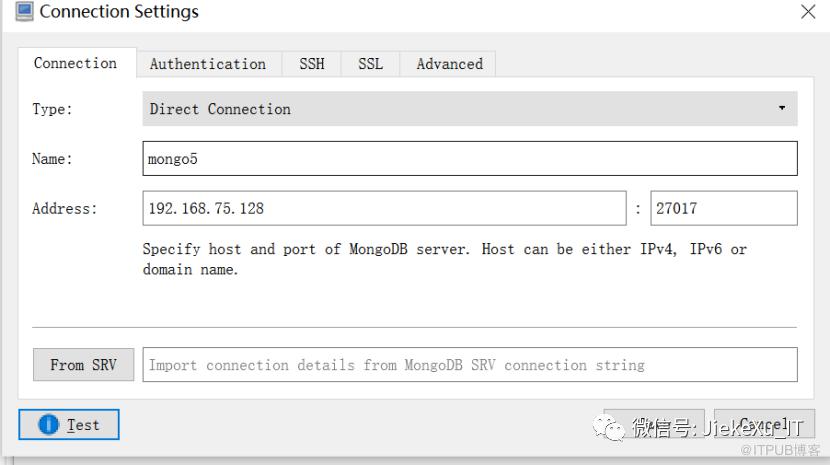The width and height of the screenshot is (830, 465).
Task: Focus the Name field containing mongo5
Action: [470, 158]
